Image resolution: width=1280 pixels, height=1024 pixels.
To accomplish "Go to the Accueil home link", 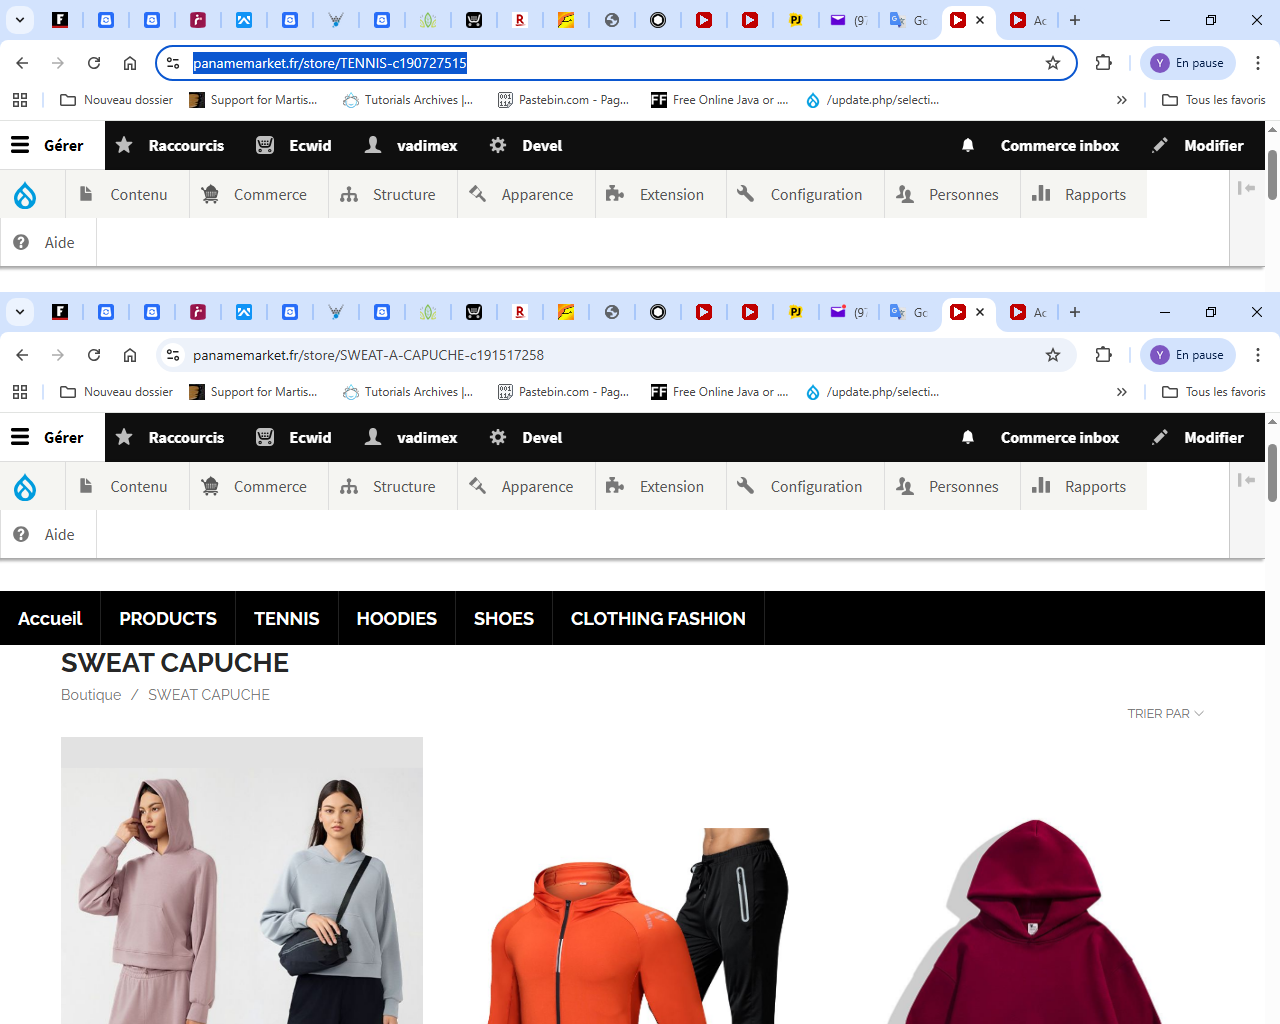I will pos(50,619).
